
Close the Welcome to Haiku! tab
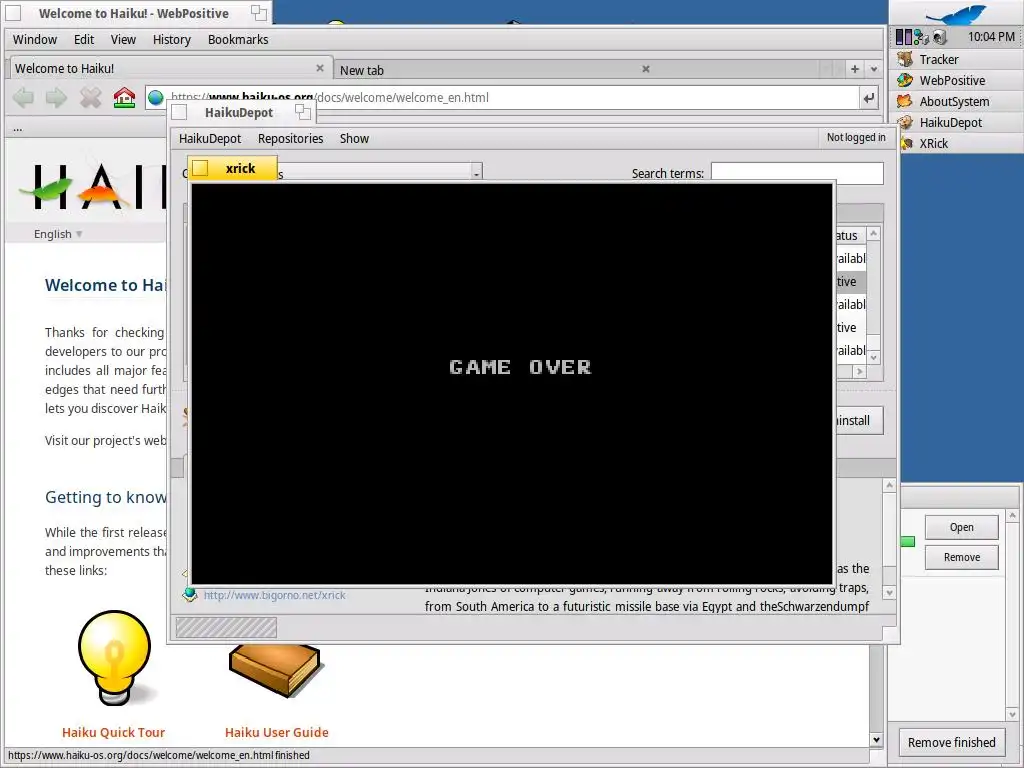pos(320,68)
